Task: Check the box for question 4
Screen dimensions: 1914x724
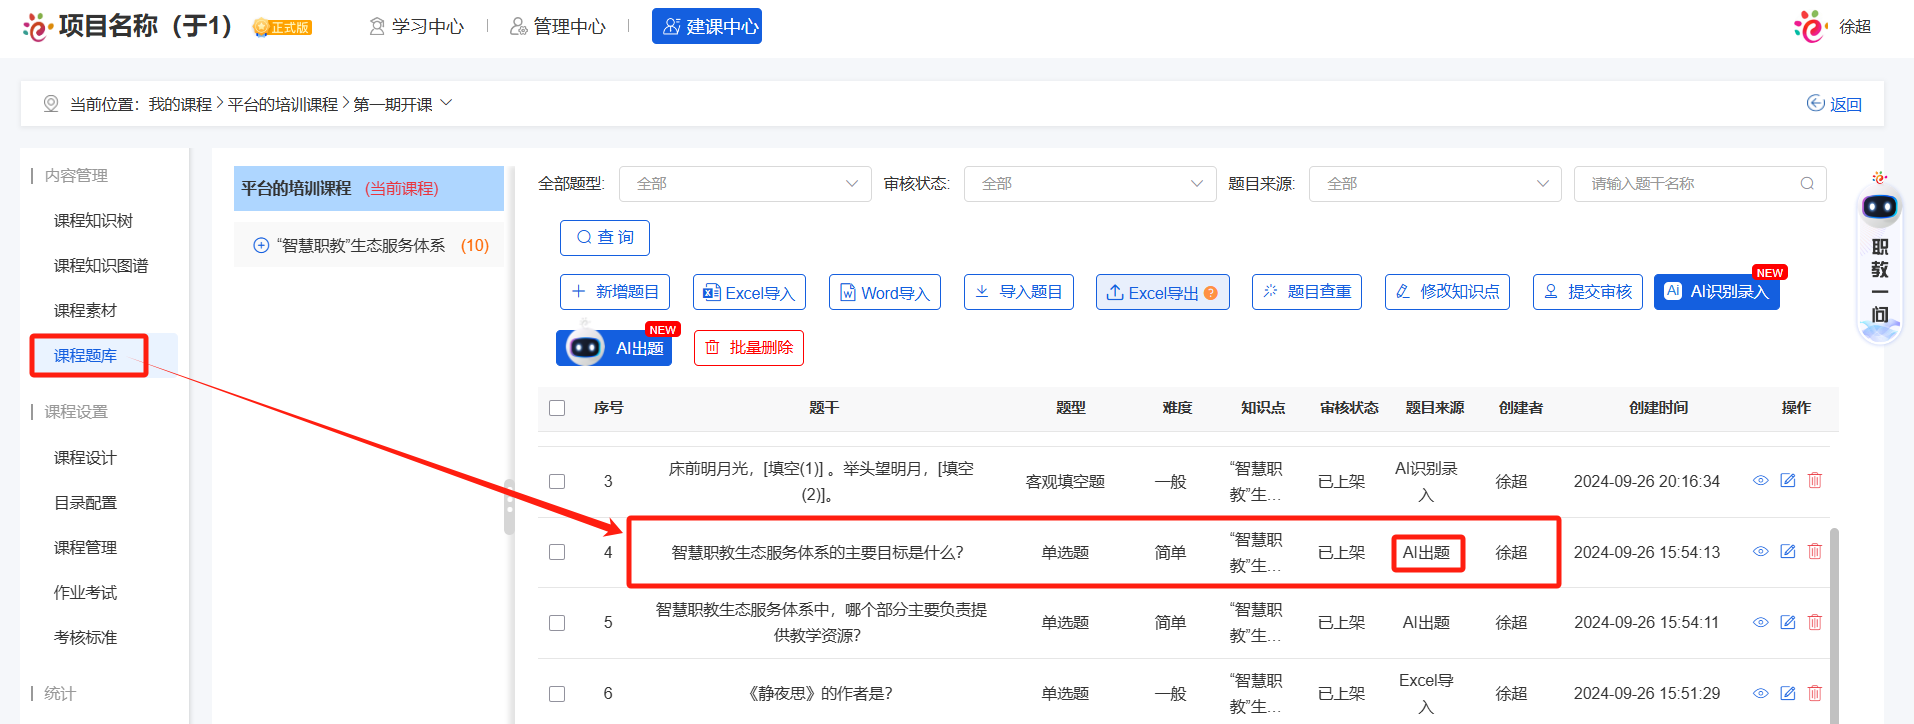Action: [557, 552]
